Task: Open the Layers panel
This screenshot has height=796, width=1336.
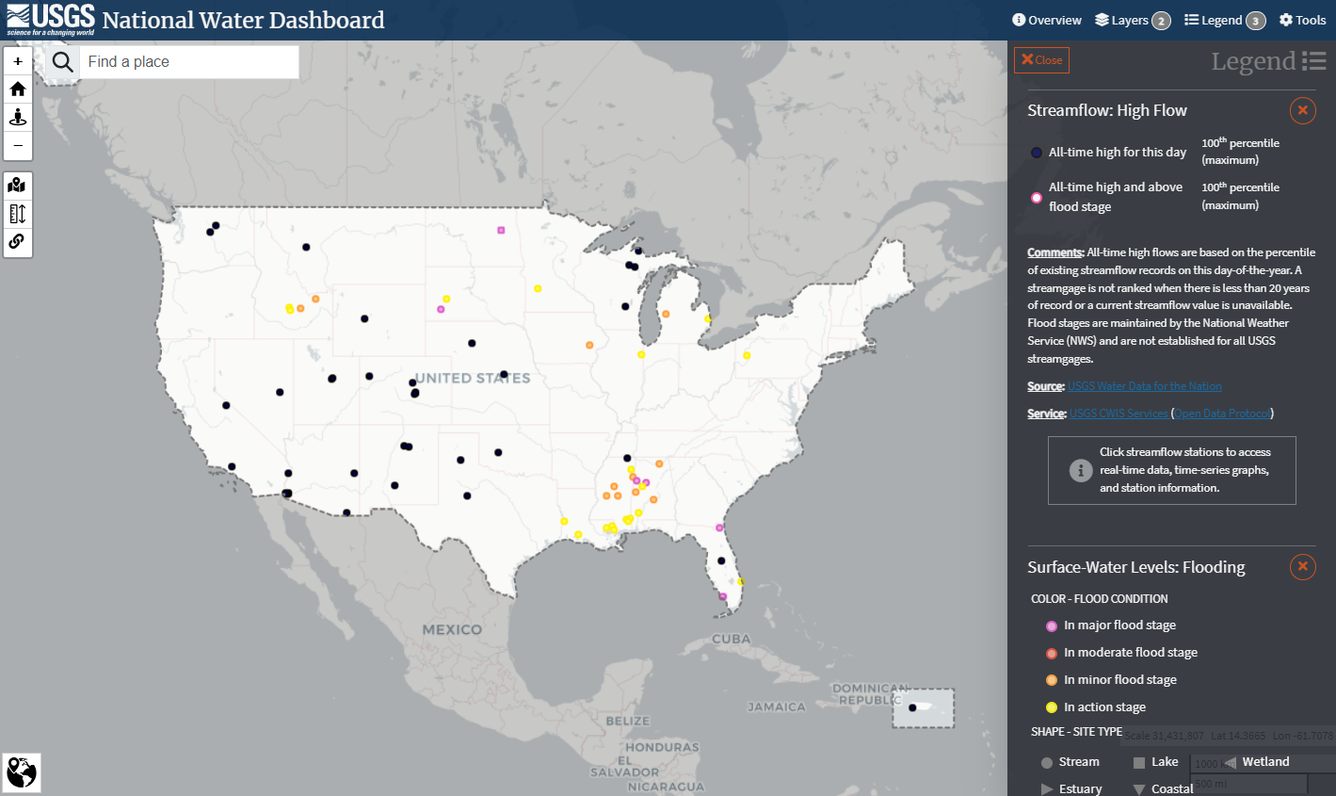Action: 1125,19
